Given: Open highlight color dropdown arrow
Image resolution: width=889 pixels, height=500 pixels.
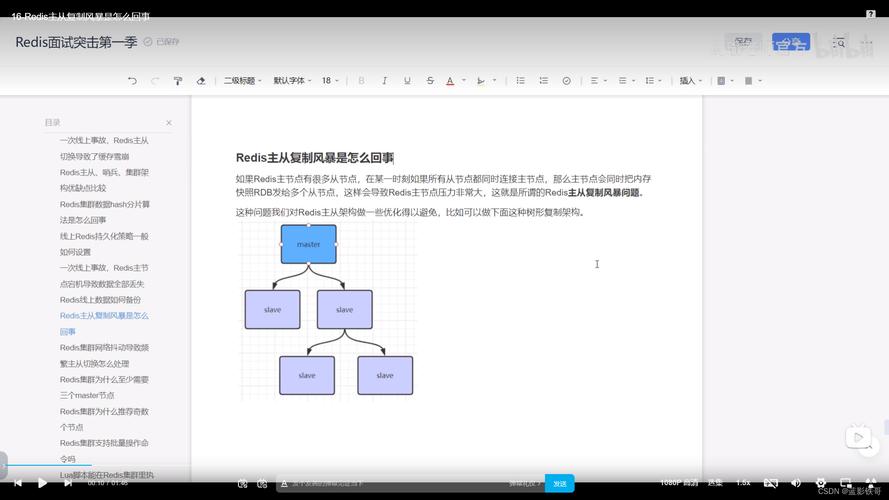Looking at the screenshot, I should [x=494, y=81].
